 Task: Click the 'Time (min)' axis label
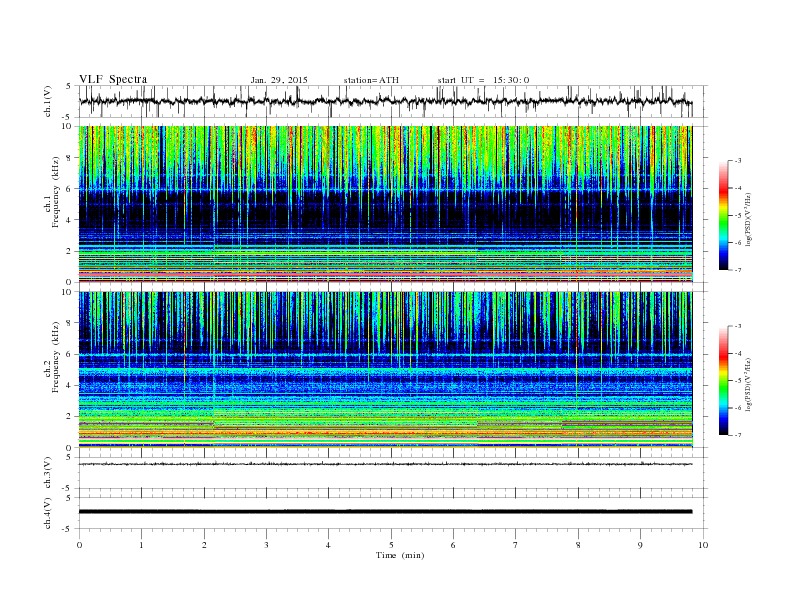(400, 555)
